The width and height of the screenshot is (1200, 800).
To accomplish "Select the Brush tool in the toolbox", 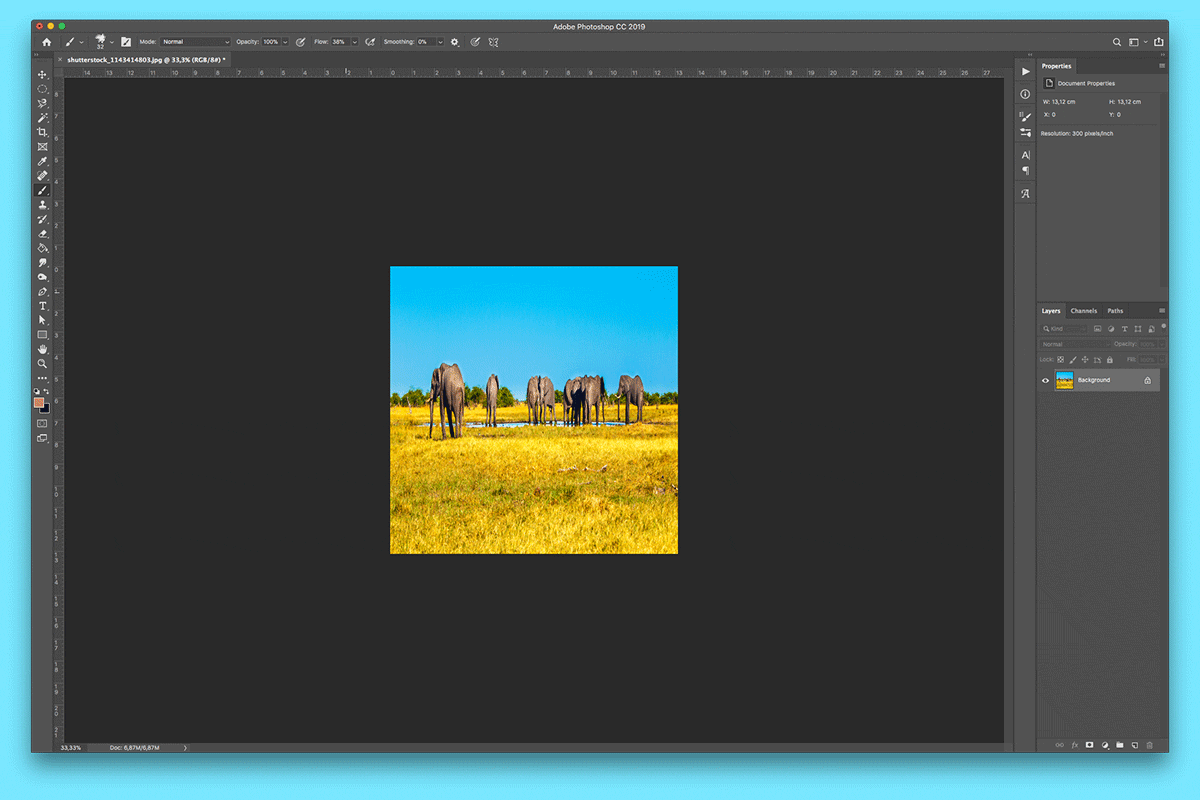I will (x=42, y=190).
